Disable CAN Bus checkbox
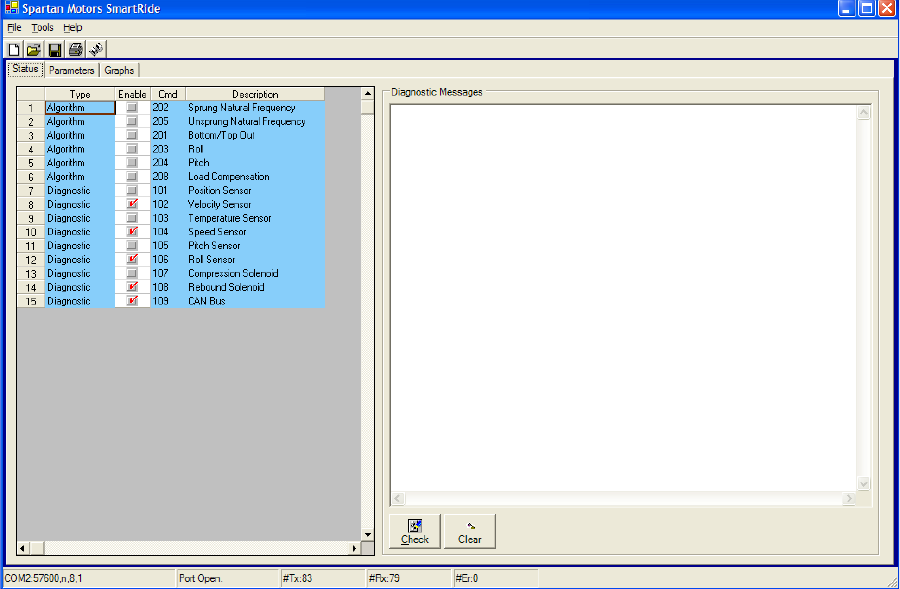 [x=132, y=301]
